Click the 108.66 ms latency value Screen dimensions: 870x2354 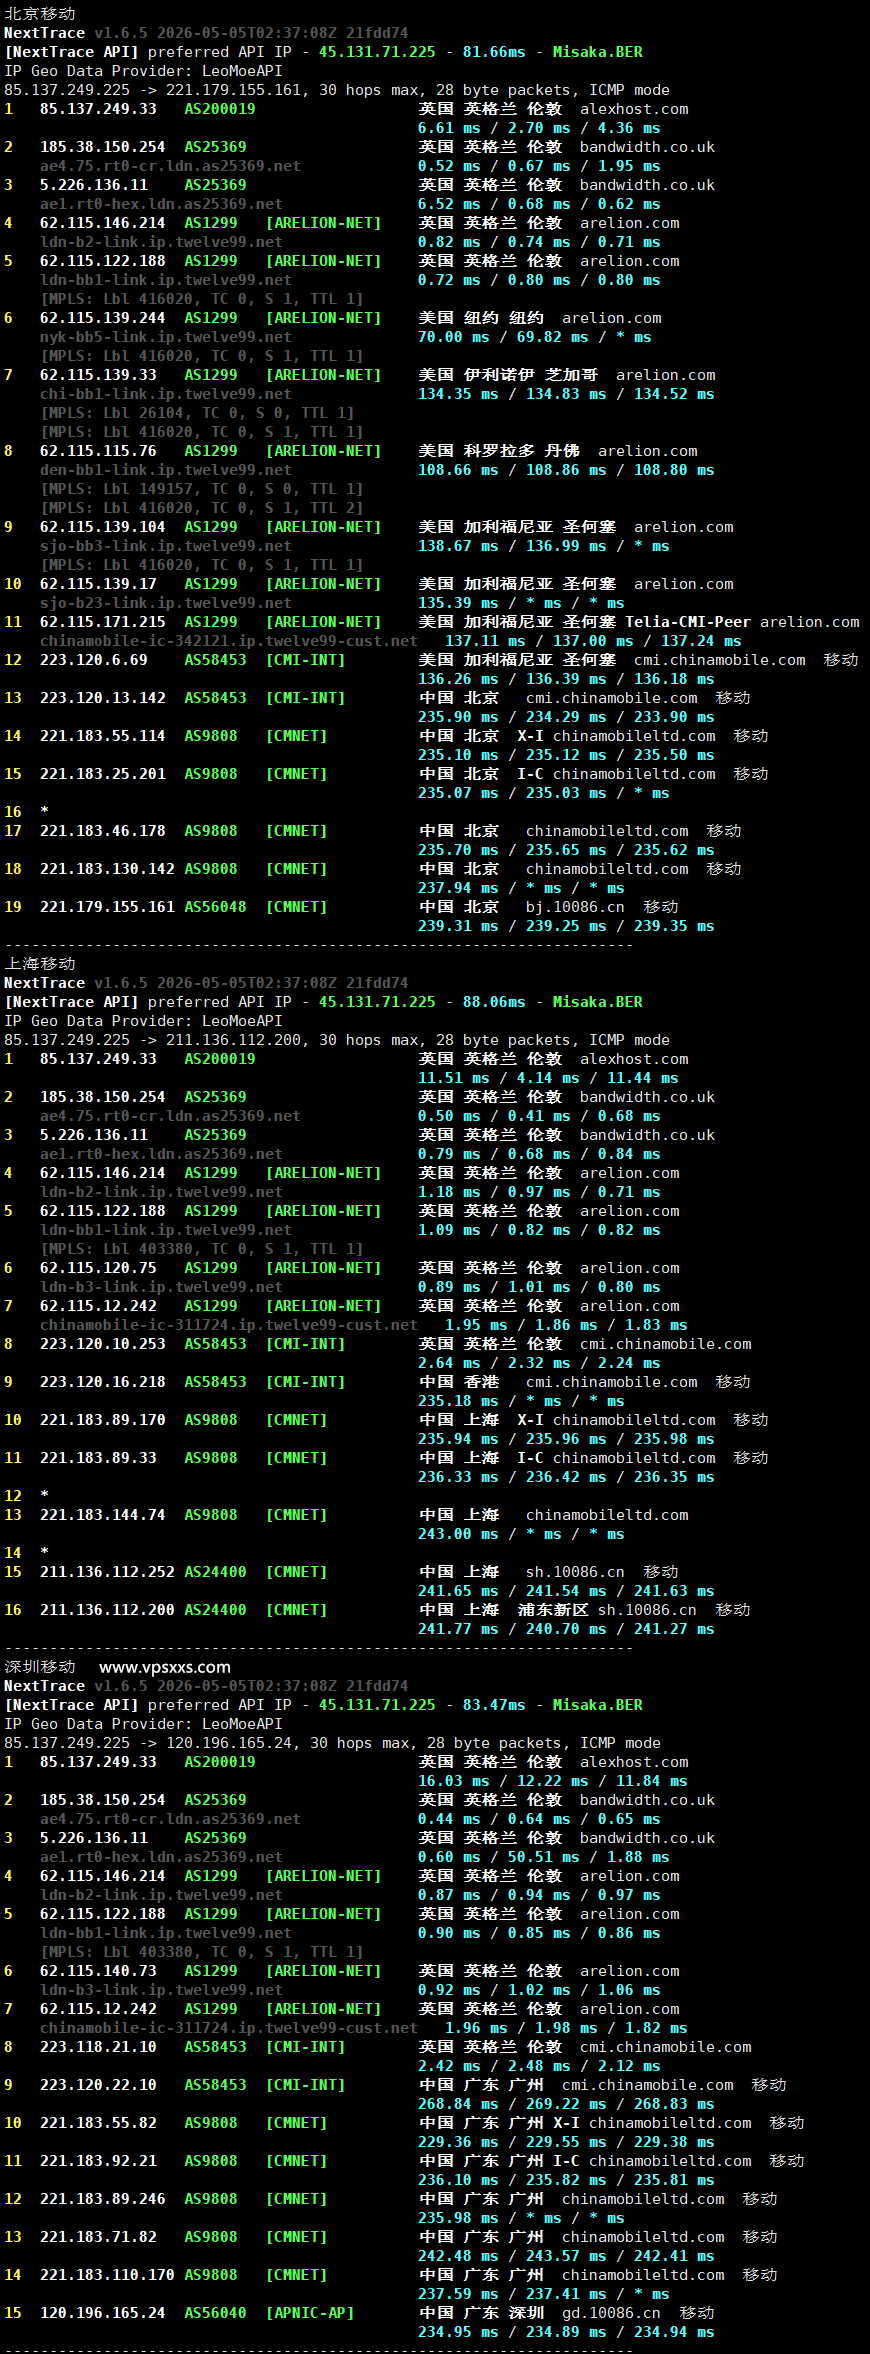pos(458,470)
